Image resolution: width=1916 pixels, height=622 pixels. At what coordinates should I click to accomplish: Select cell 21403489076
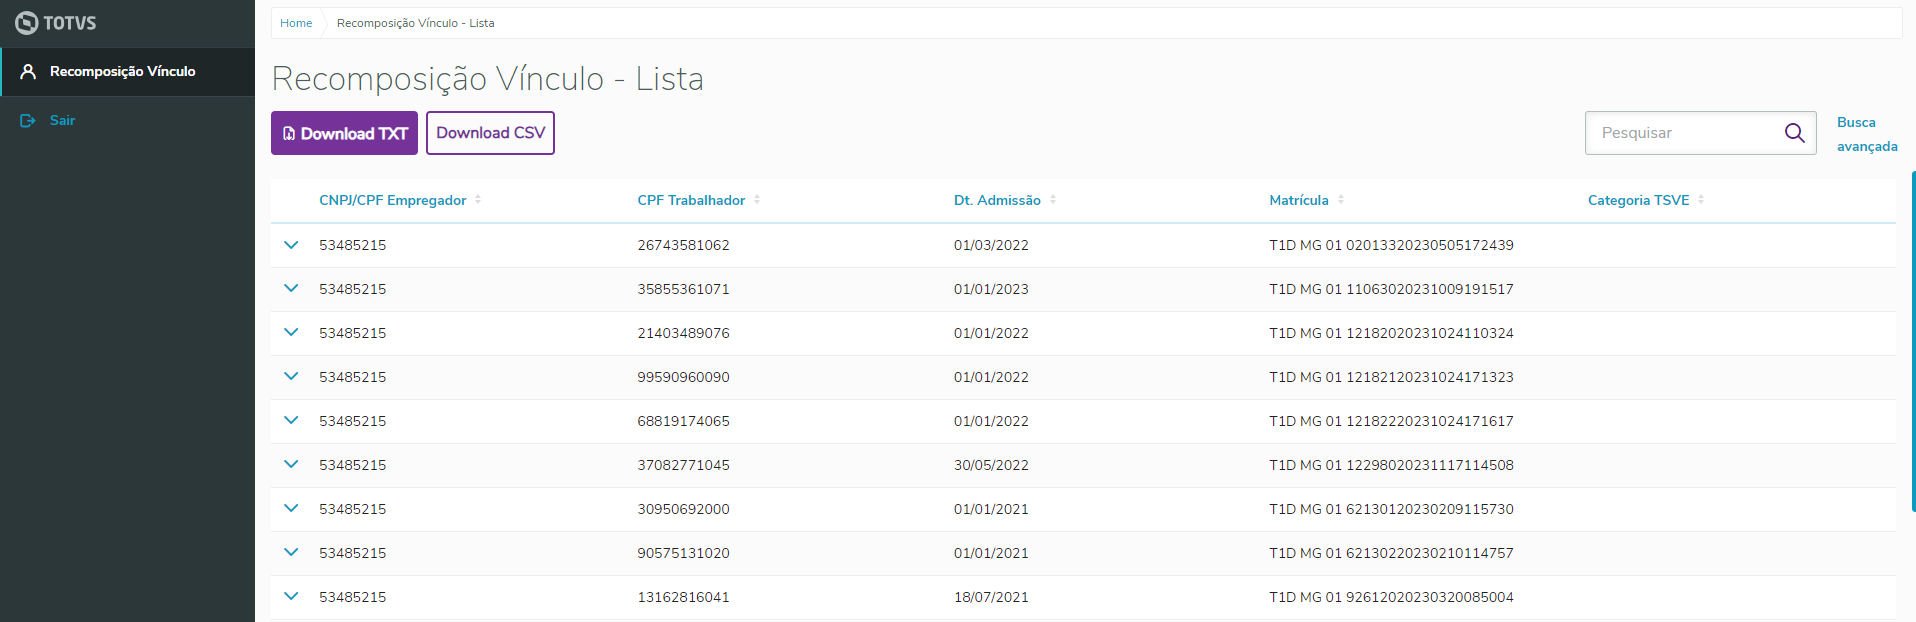pyautogui.click(x=683, y=333)
